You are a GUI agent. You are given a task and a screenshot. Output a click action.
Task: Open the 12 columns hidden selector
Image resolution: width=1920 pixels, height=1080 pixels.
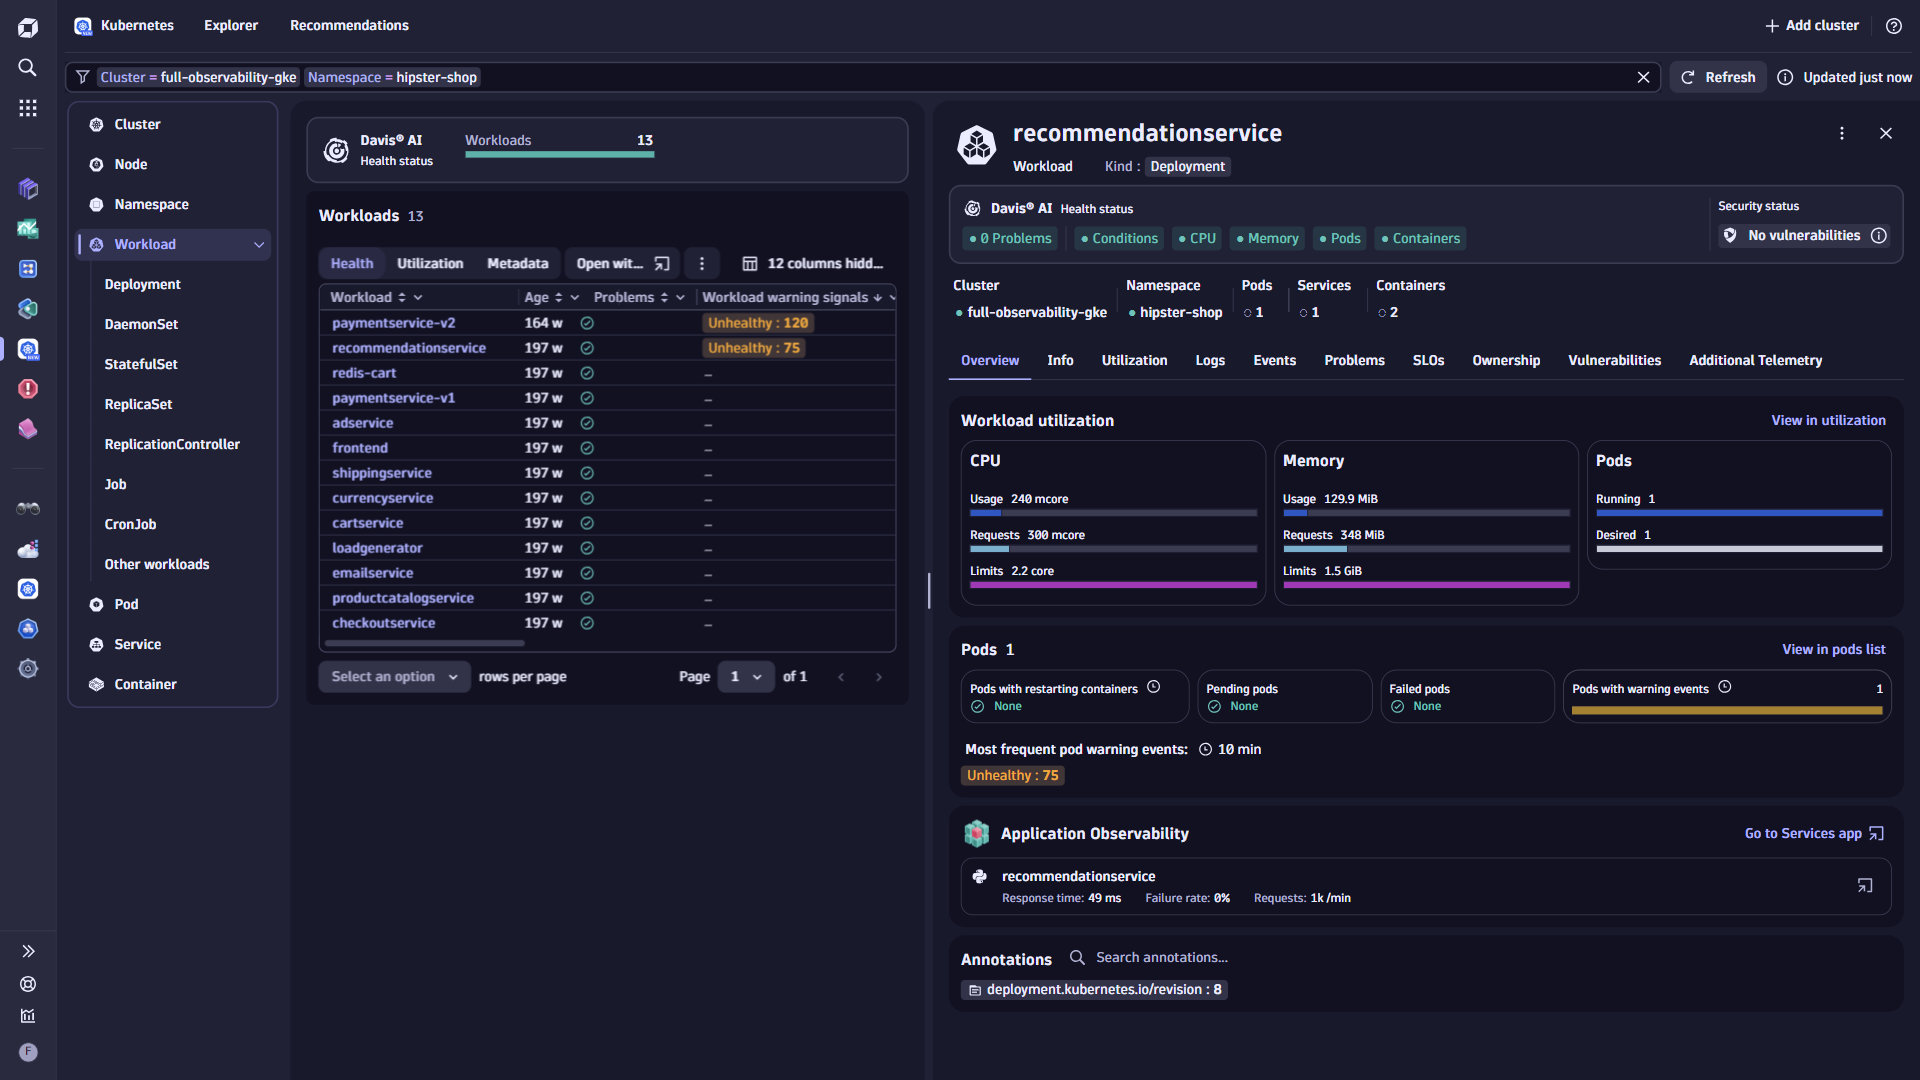coord(813,263)
